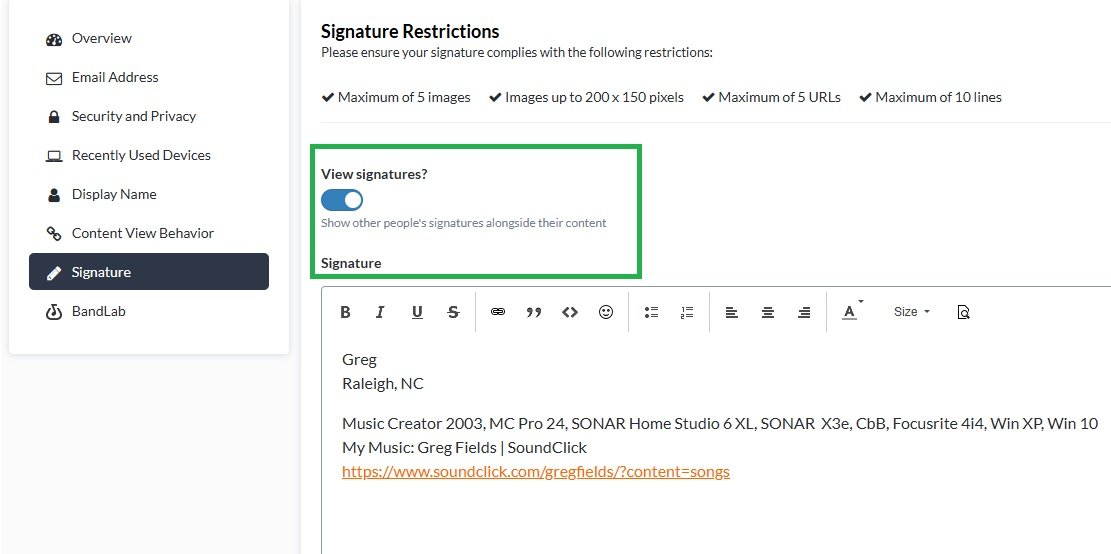Click in the signature text after Raleigh, NC
The width and height of the screenshot is (1111, 554).
[427, 384]
